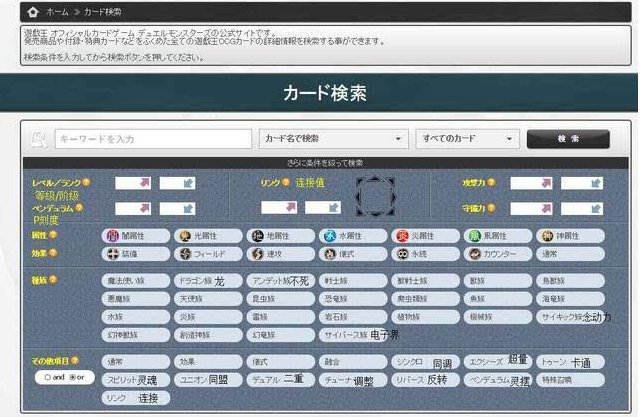
Task: Filter by スピリット spirit cards
Action: [136, 380]
